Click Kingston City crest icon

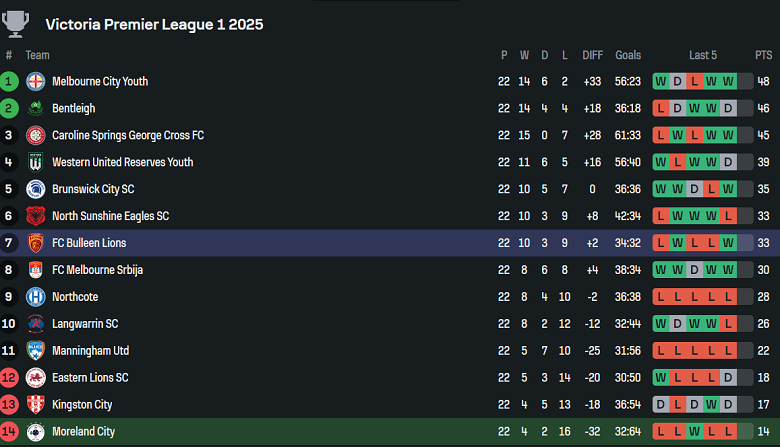point(36,405)
